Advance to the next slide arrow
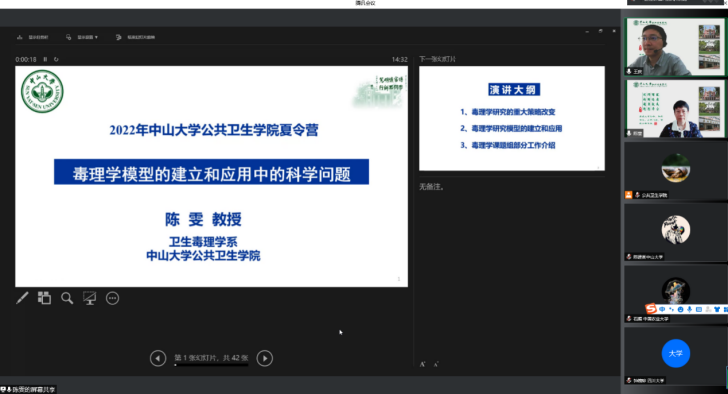Image resolution: width=728 pixels, height=394 pixels. point(265,358)
